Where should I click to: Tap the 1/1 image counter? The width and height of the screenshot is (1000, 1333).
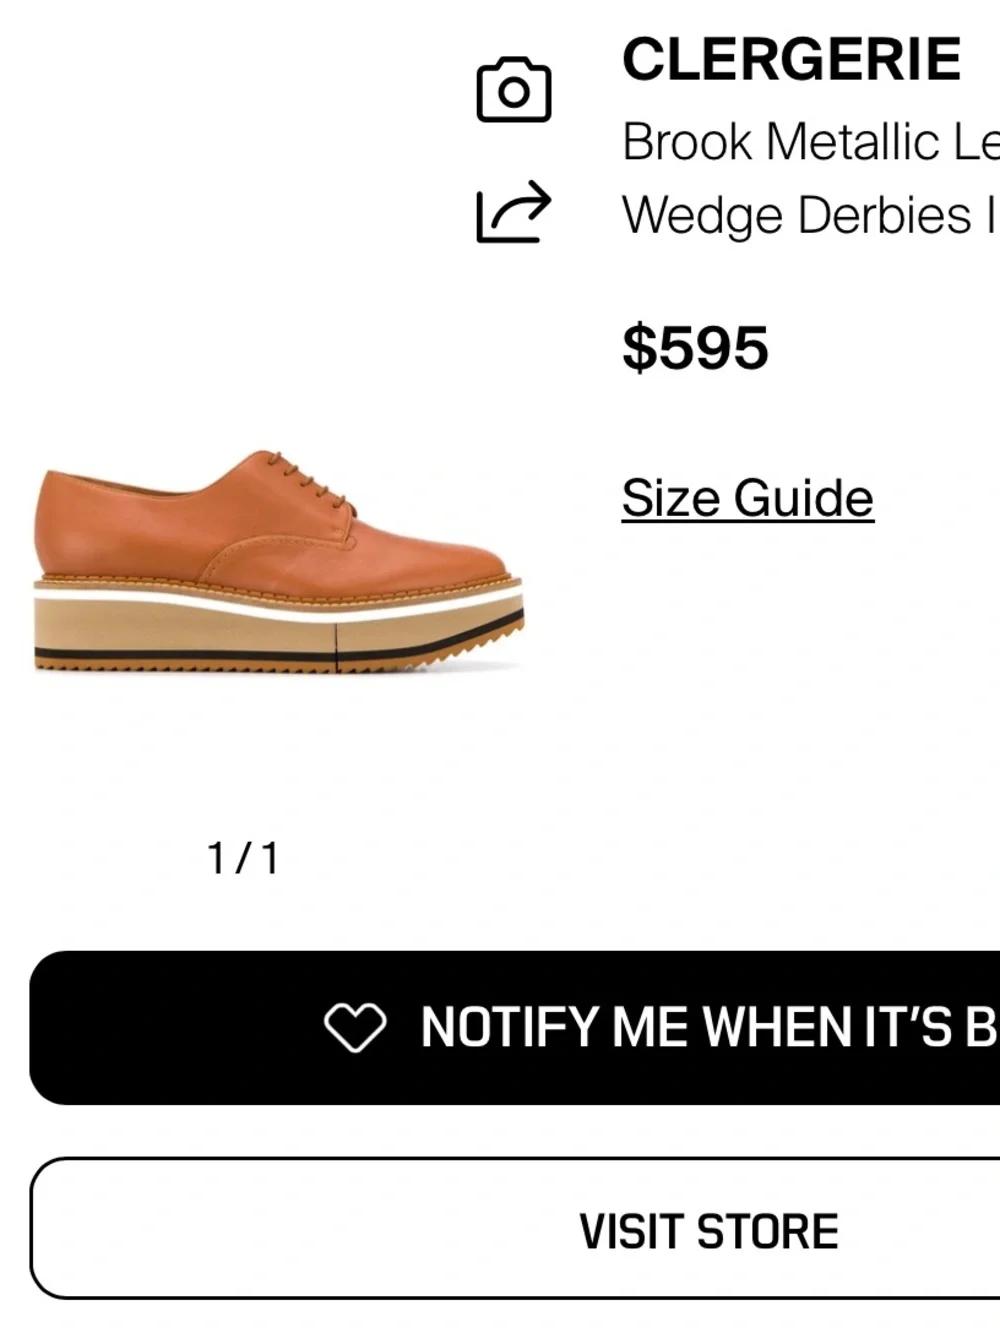(243, 858)
